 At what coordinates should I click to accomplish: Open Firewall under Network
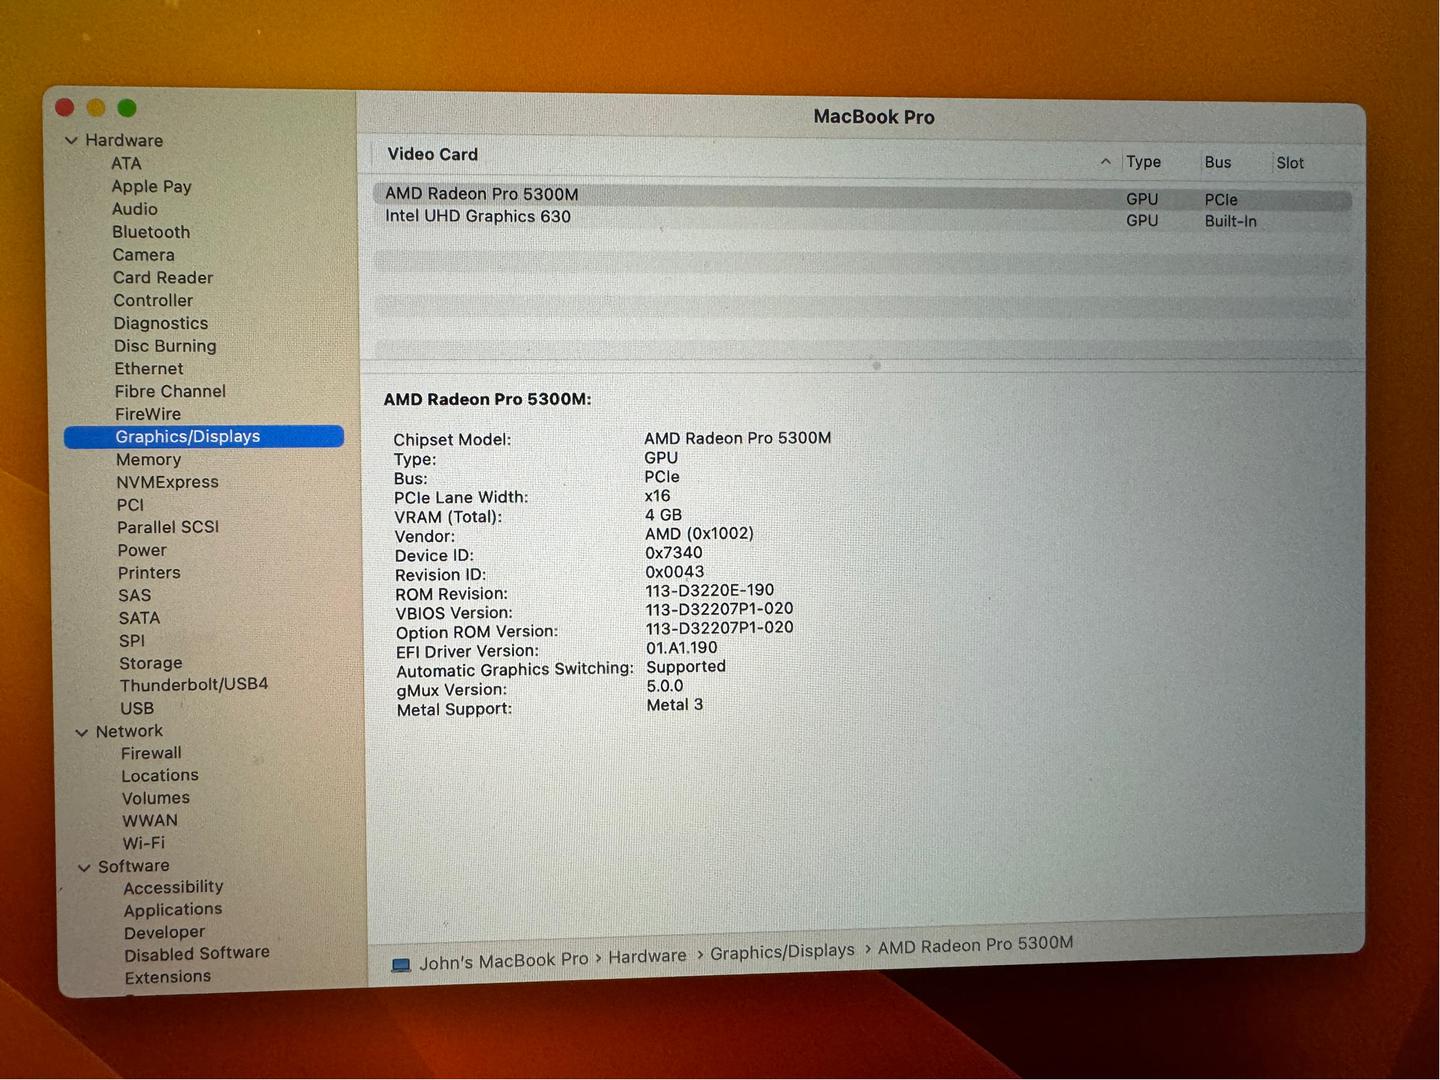[x=151, y=753]
